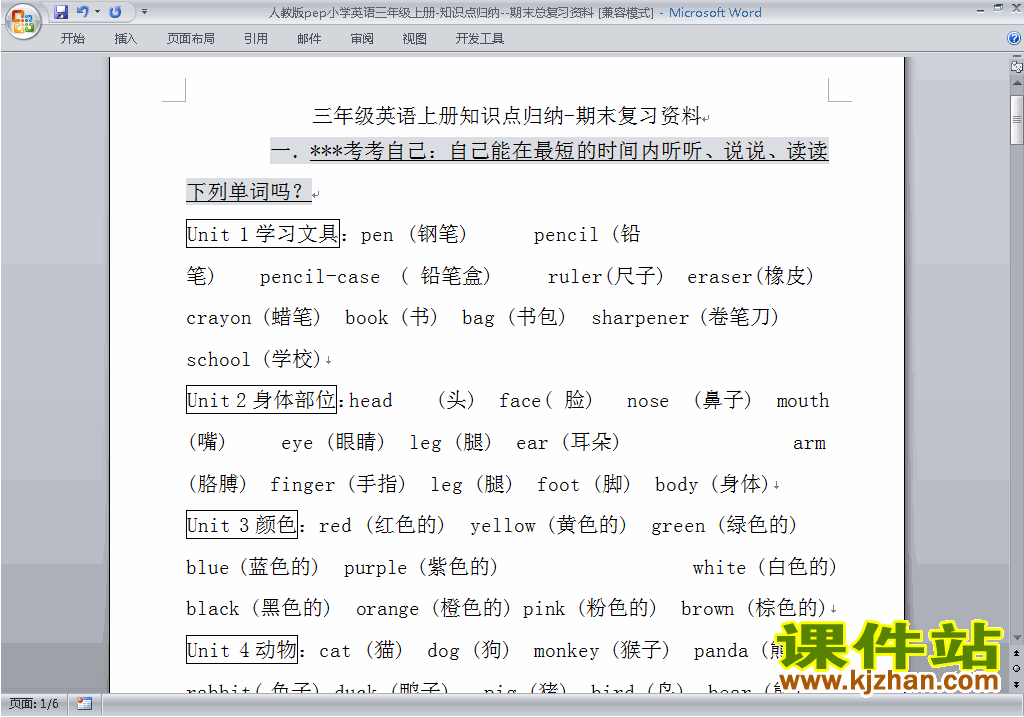Open Word Help with the blue question icon
The width and height of the screenshot is (1024, 718).
pos(1014,39)
